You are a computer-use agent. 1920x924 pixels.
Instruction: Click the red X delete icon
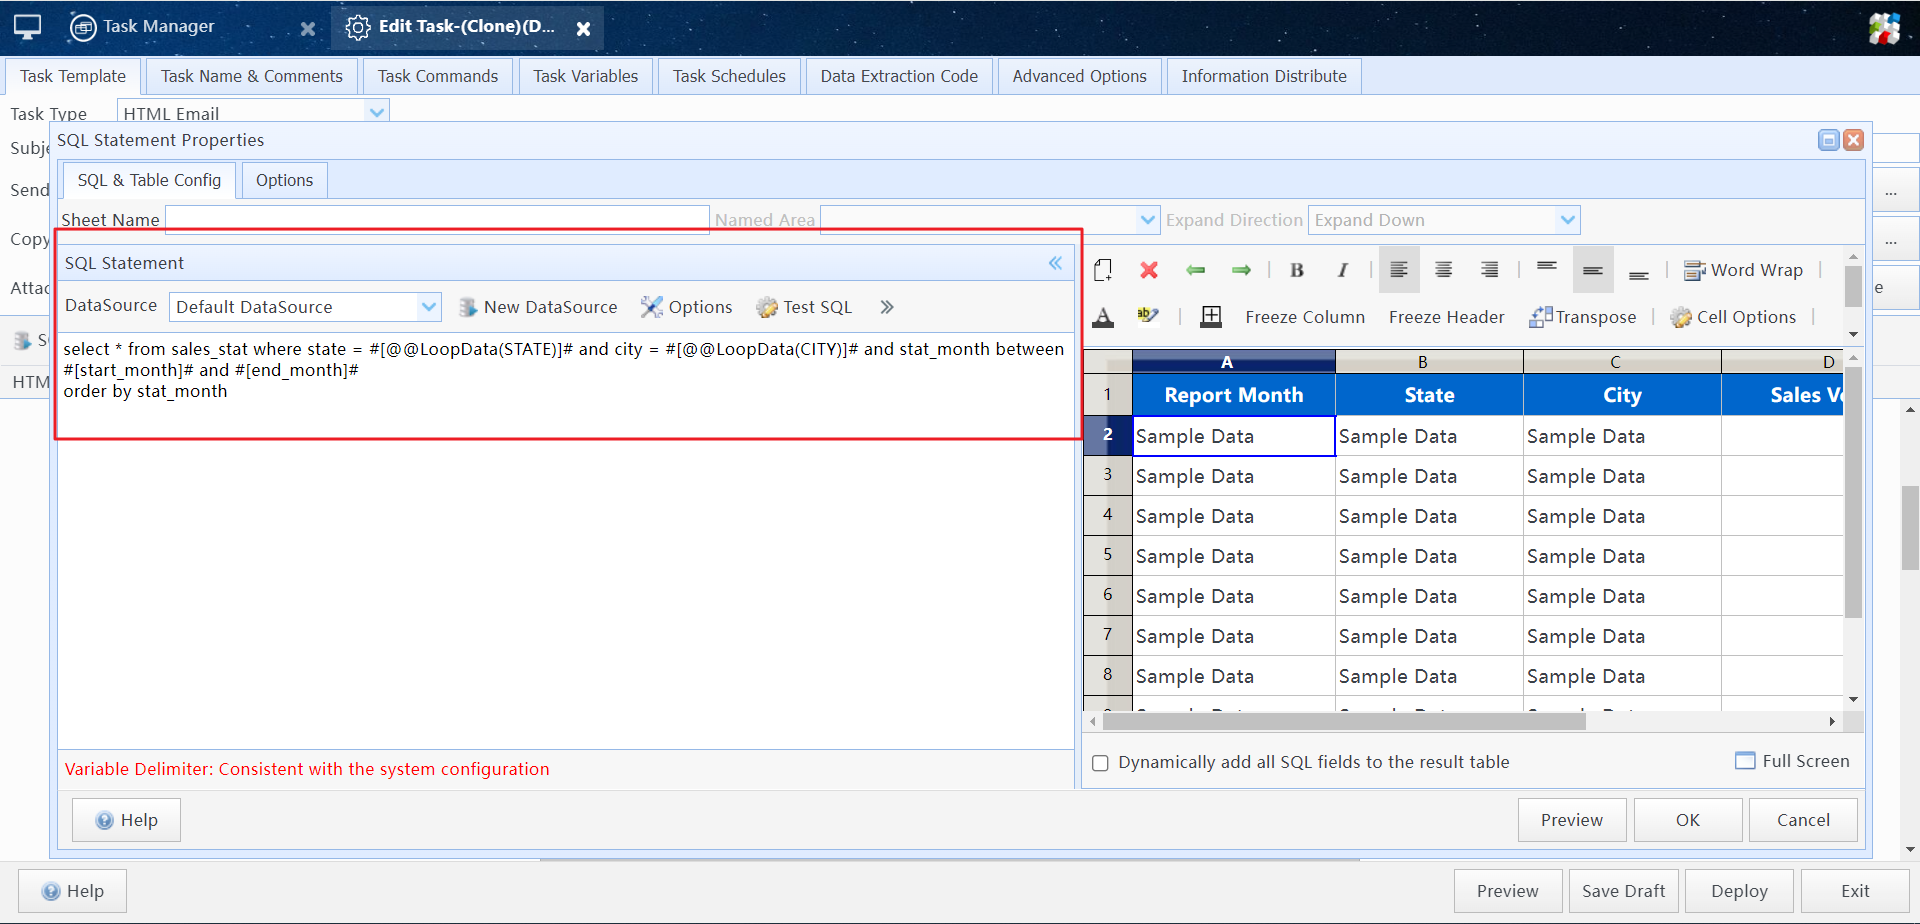(x=1149, y=270)
